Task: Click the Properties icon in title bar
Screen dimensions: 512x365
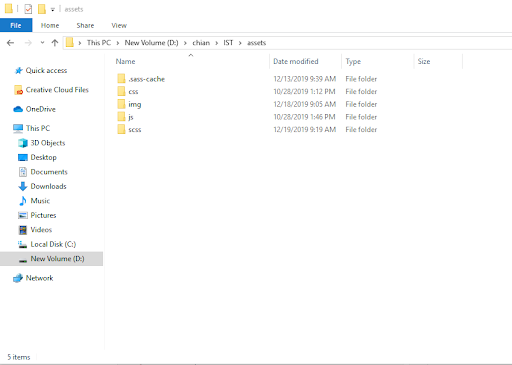Action: 28,9
